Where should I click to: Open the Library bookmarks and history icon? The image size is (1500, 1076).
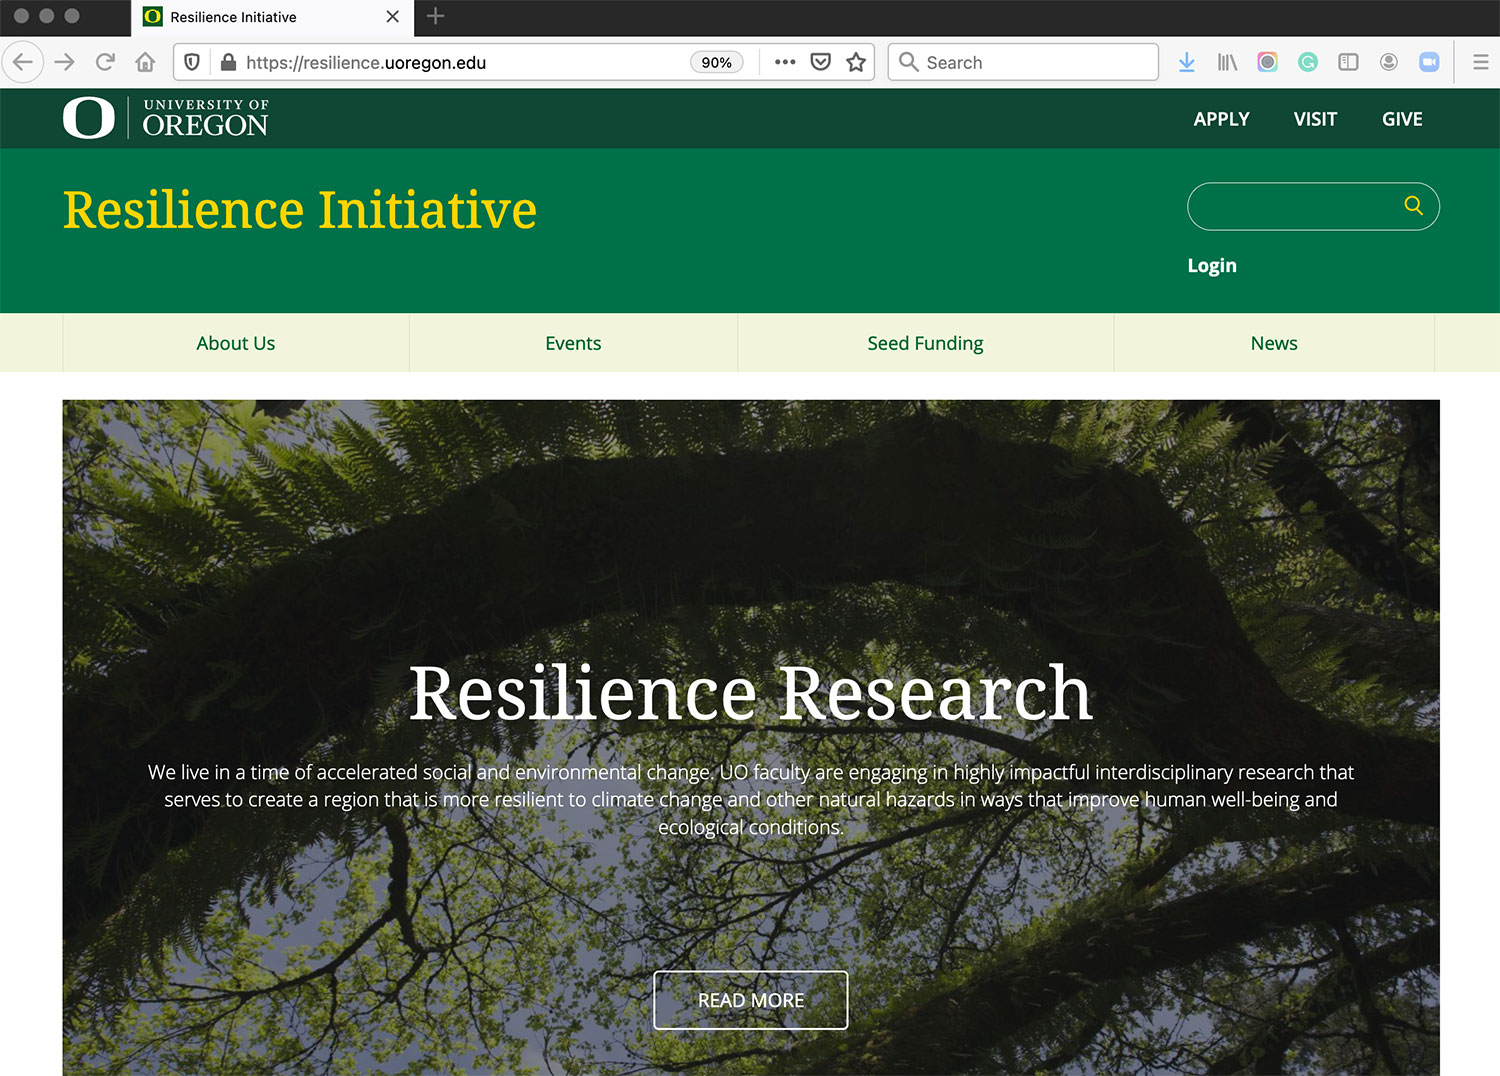(1227, 62)
